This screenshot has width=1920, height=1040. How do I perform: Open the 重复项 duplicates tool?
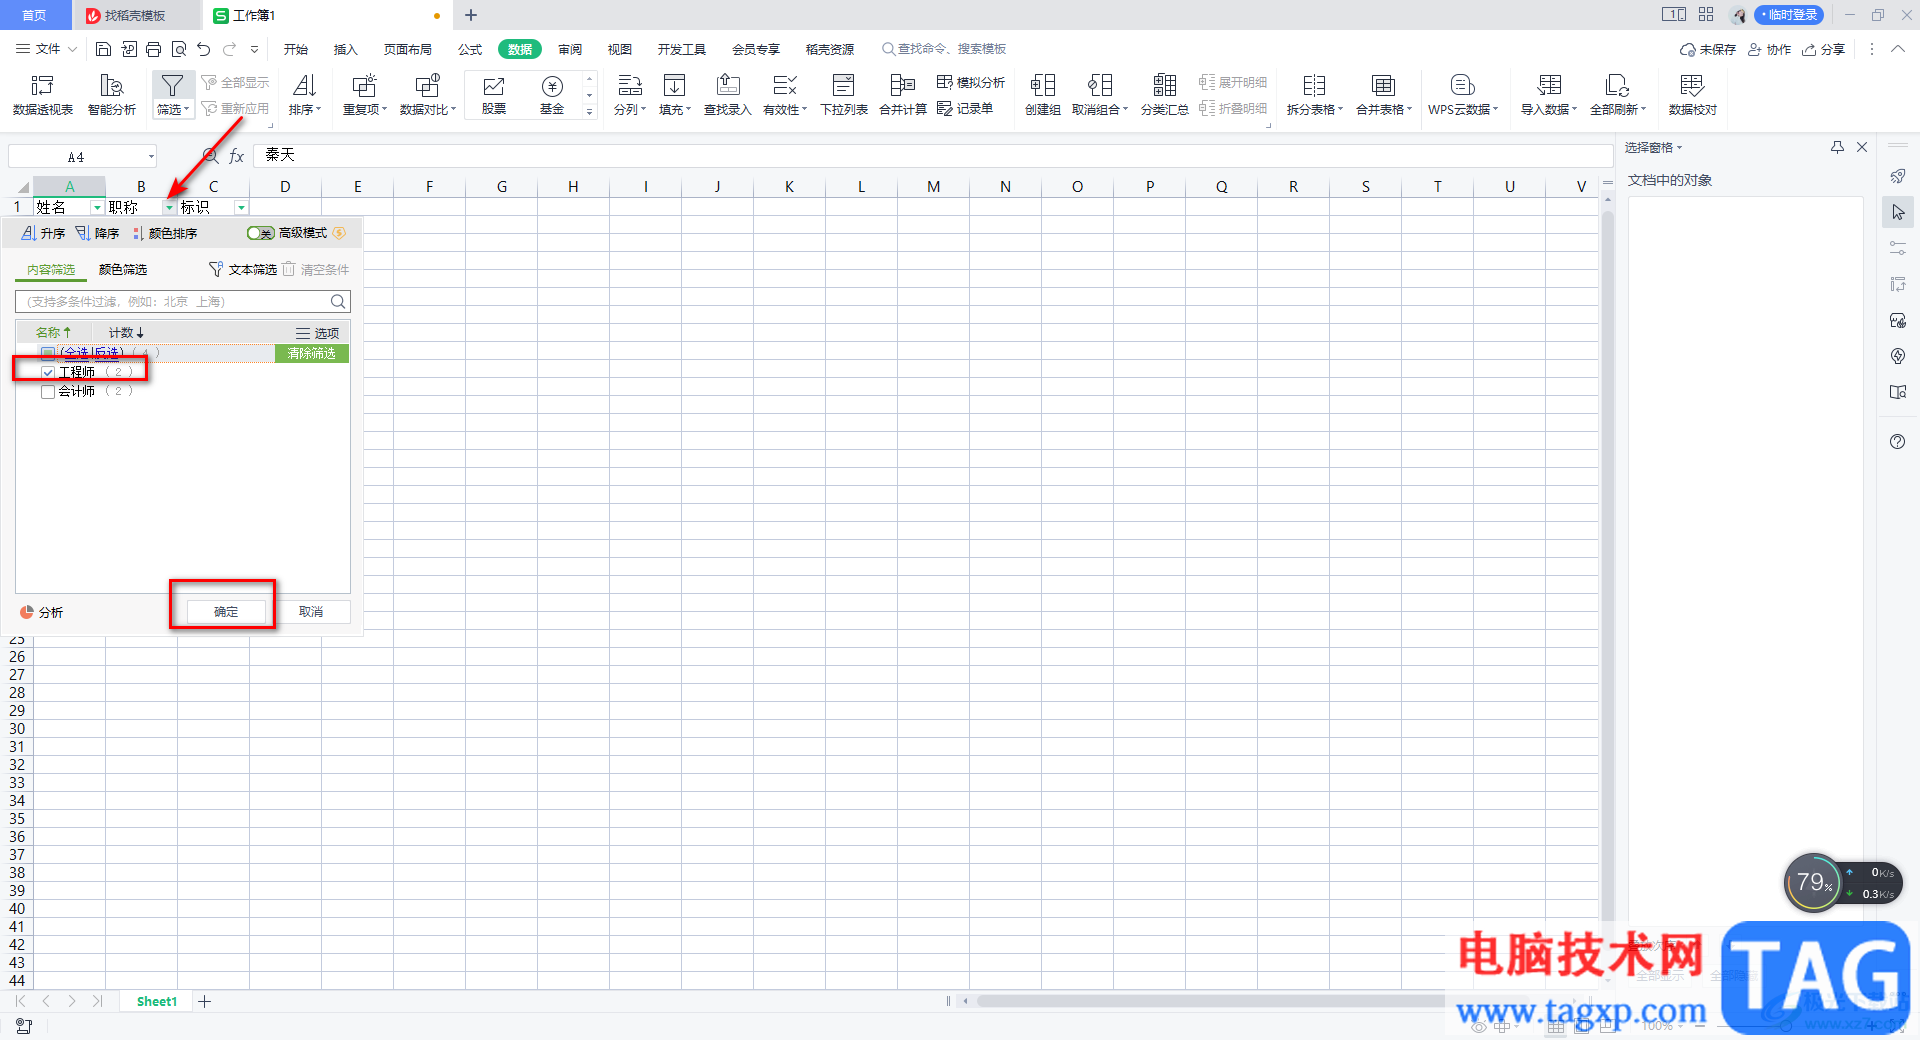364,95
